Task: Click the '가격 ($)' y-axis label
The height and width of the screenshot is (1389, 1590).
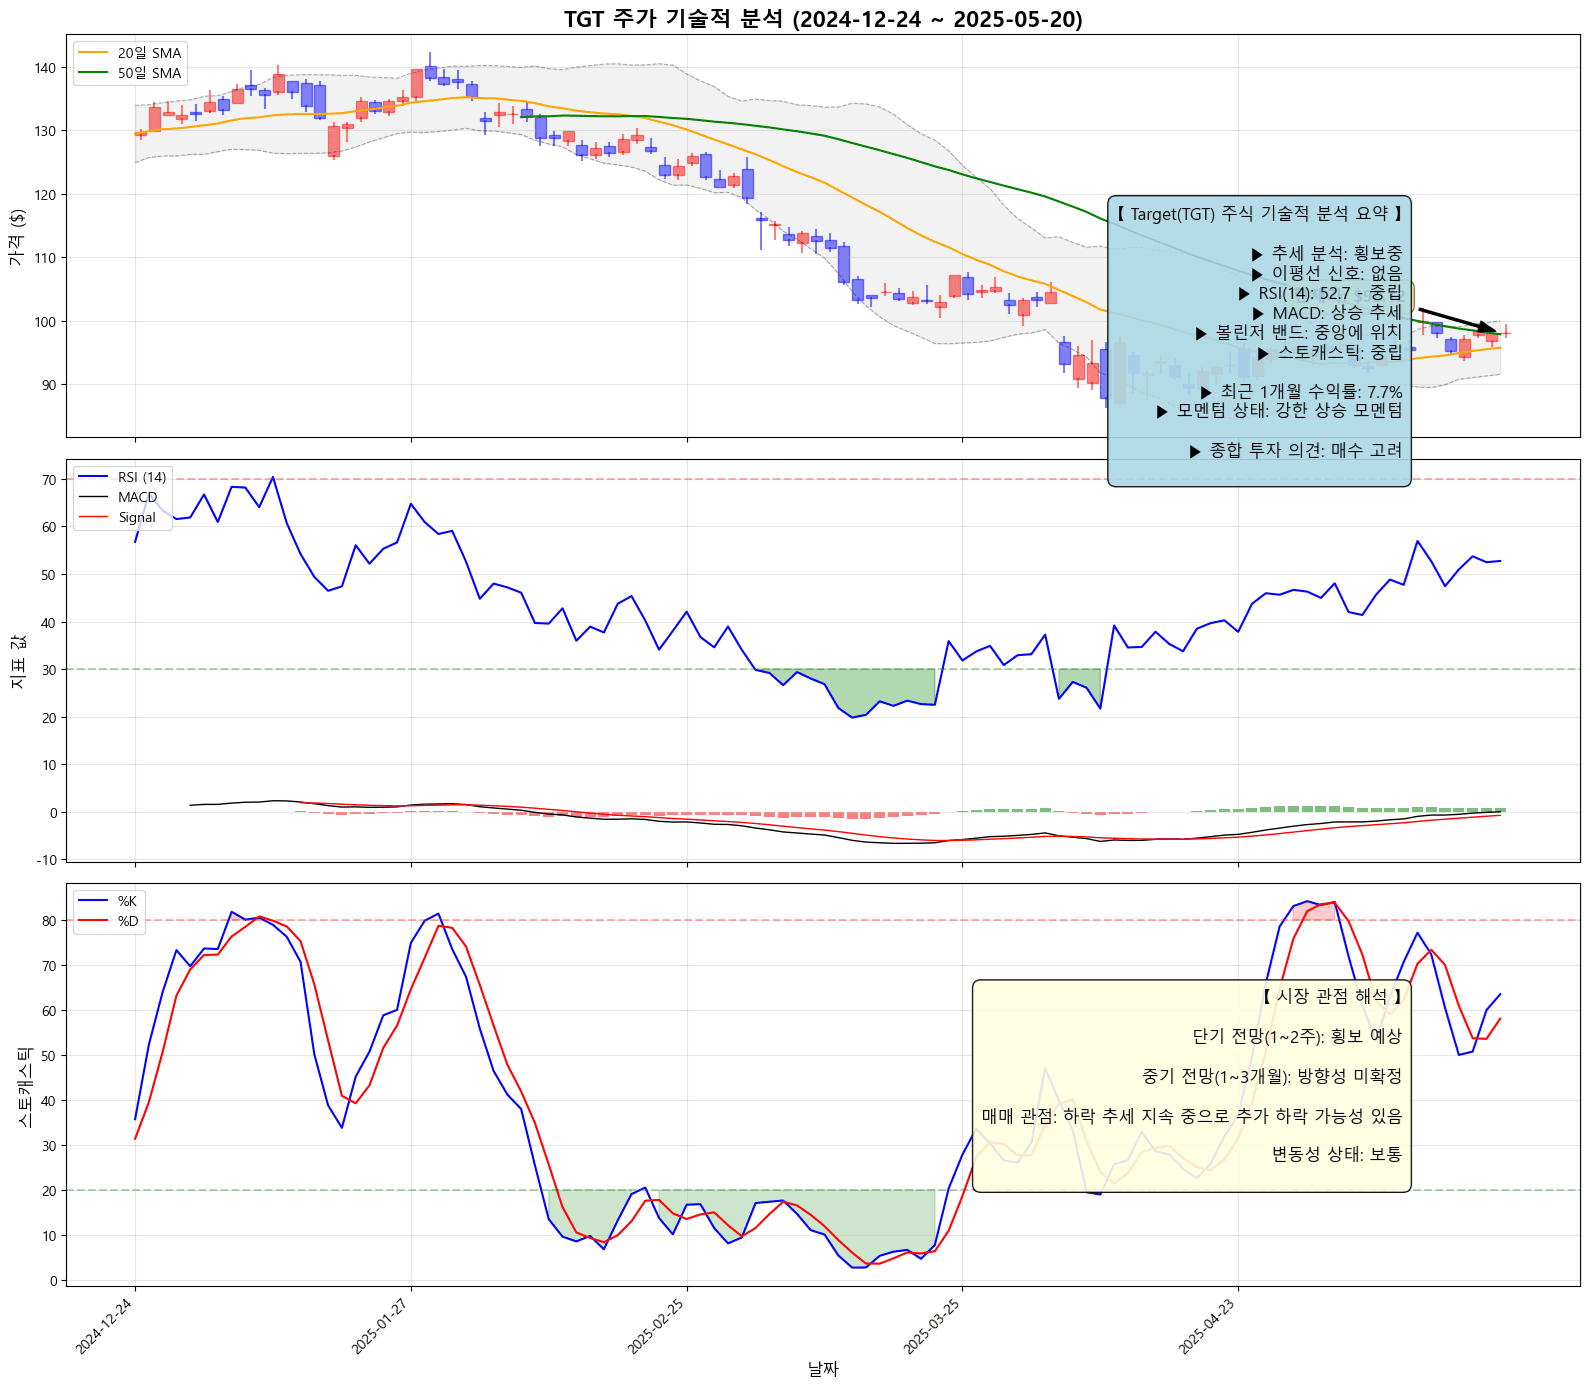Action: click(x=17, y=237)
